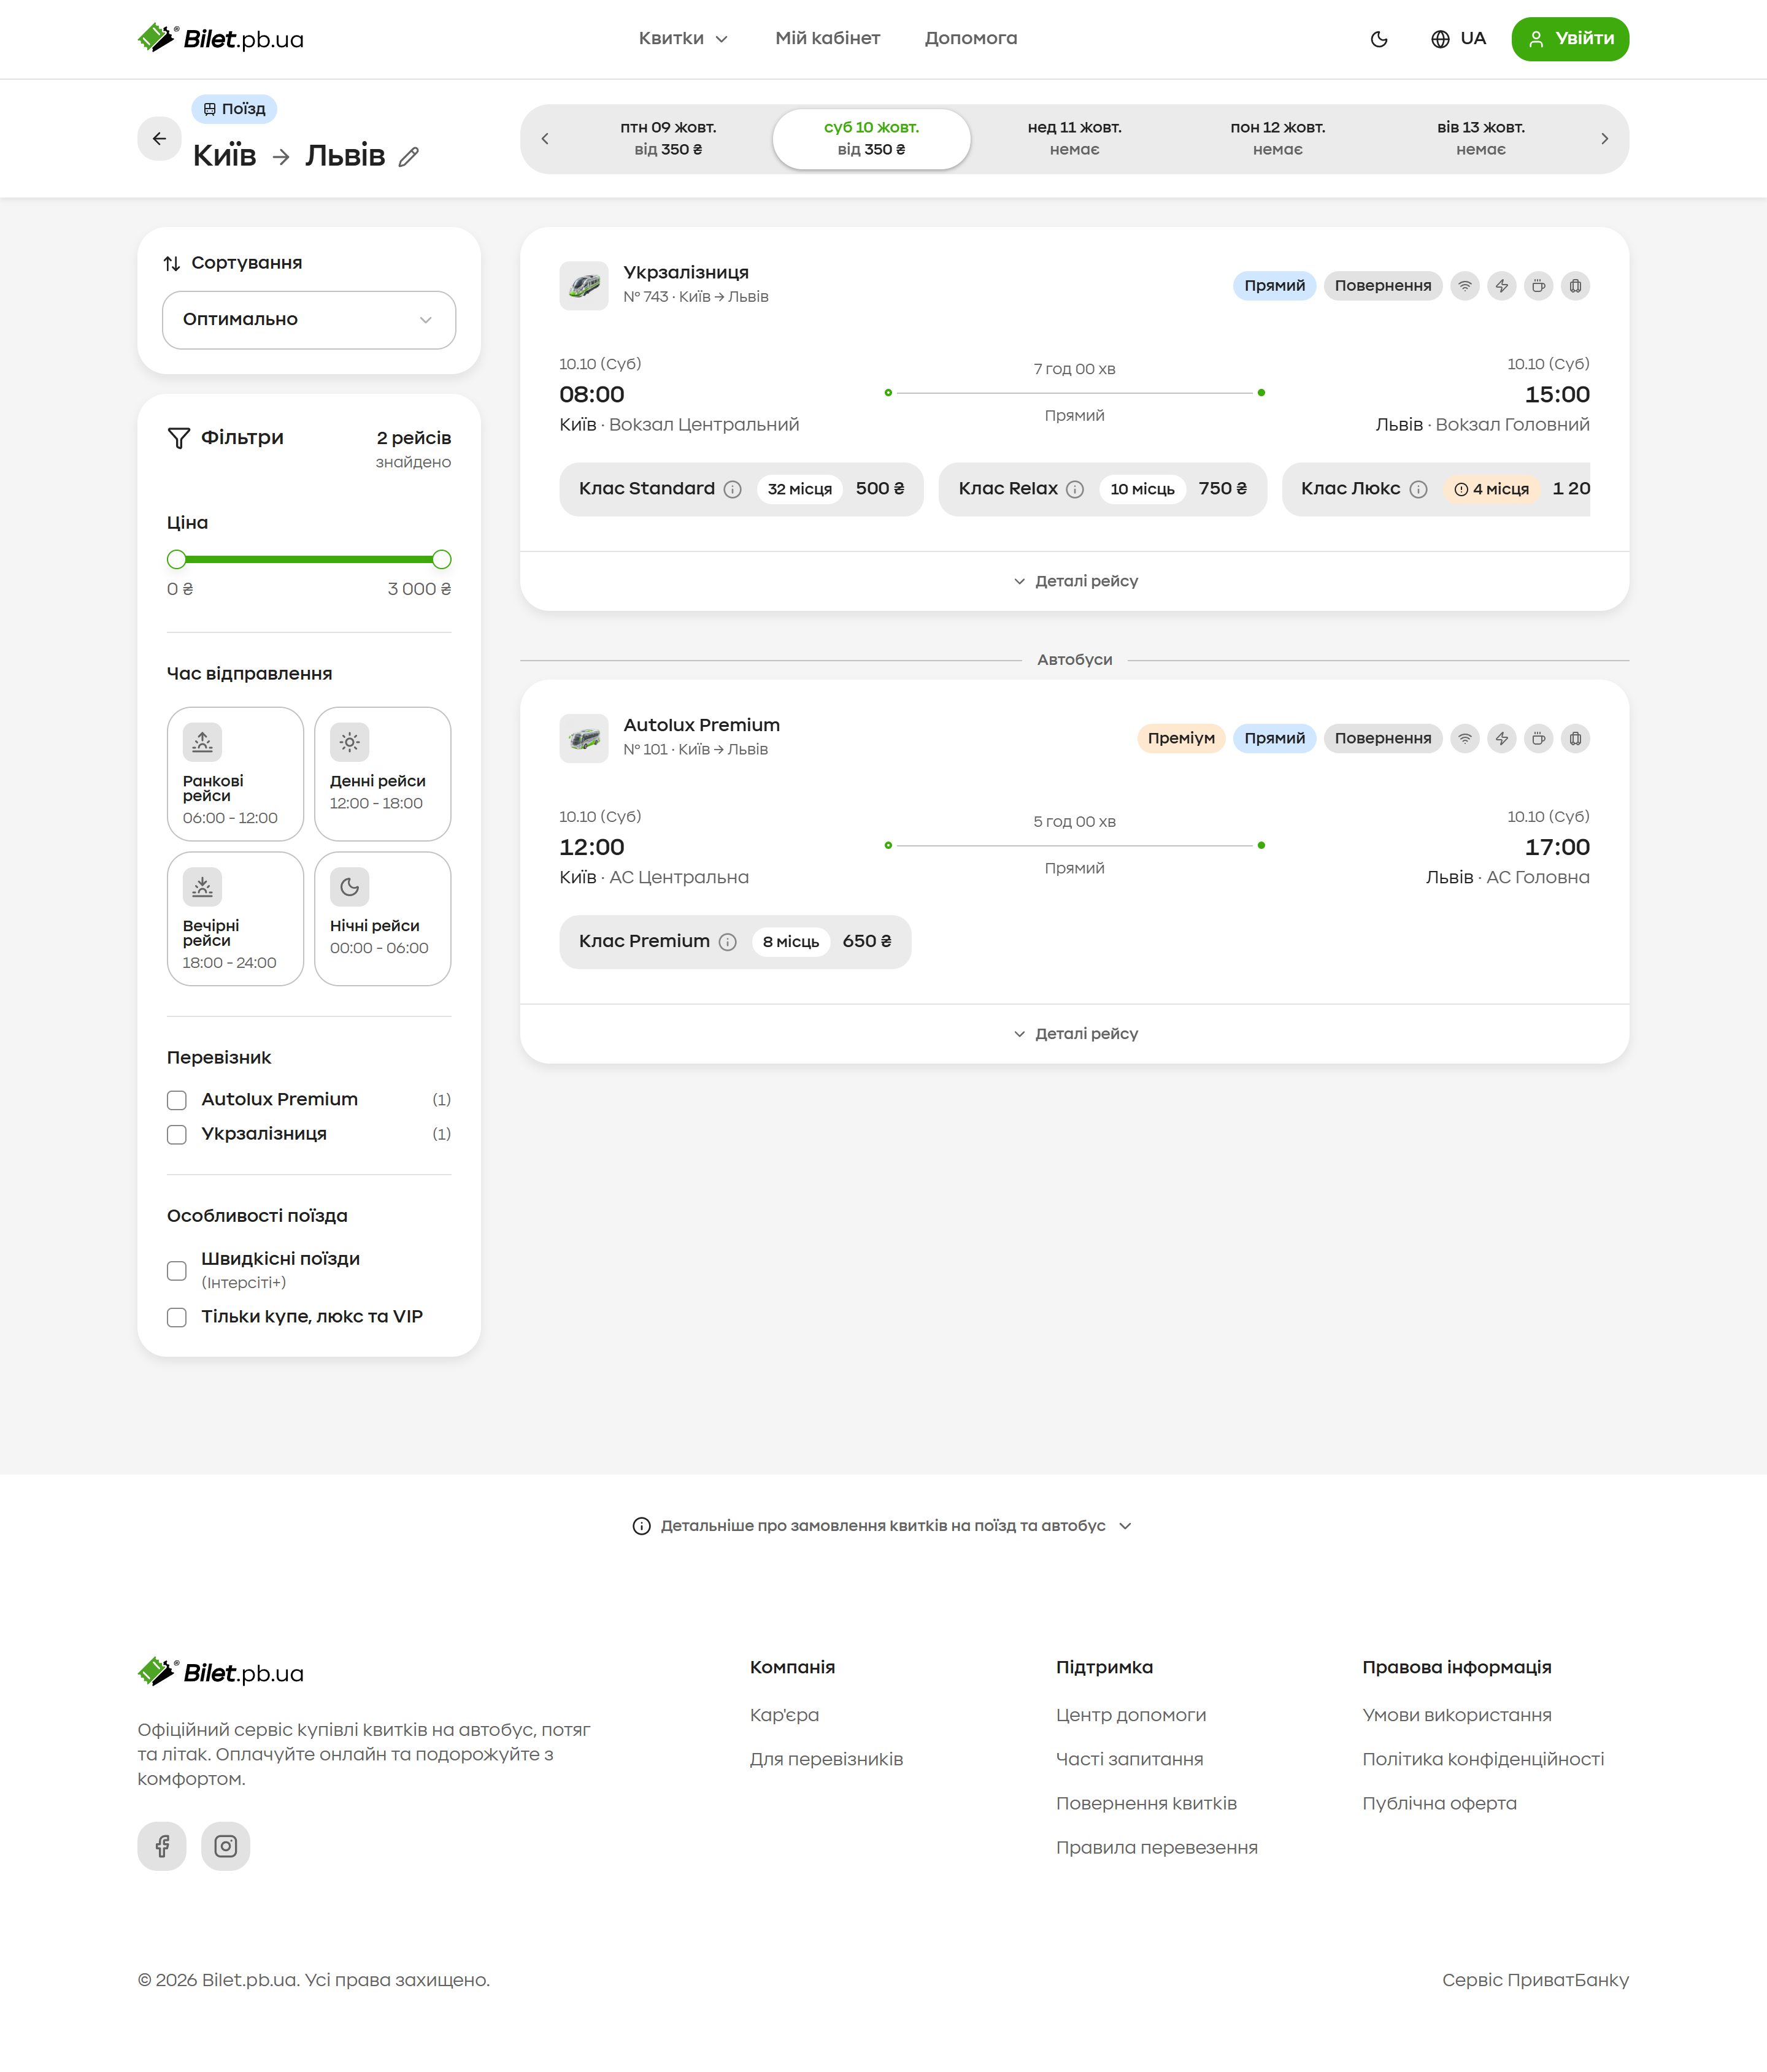This screenshot has height=2072, width=1767.
Task: Click Повернення tag on Укрзалізниця card
Action: [x=1382, y=286]
